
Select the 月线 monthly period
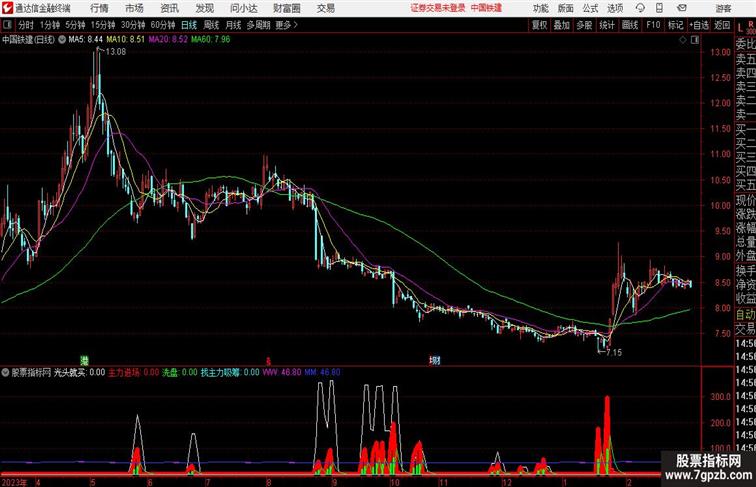point(233,25)
